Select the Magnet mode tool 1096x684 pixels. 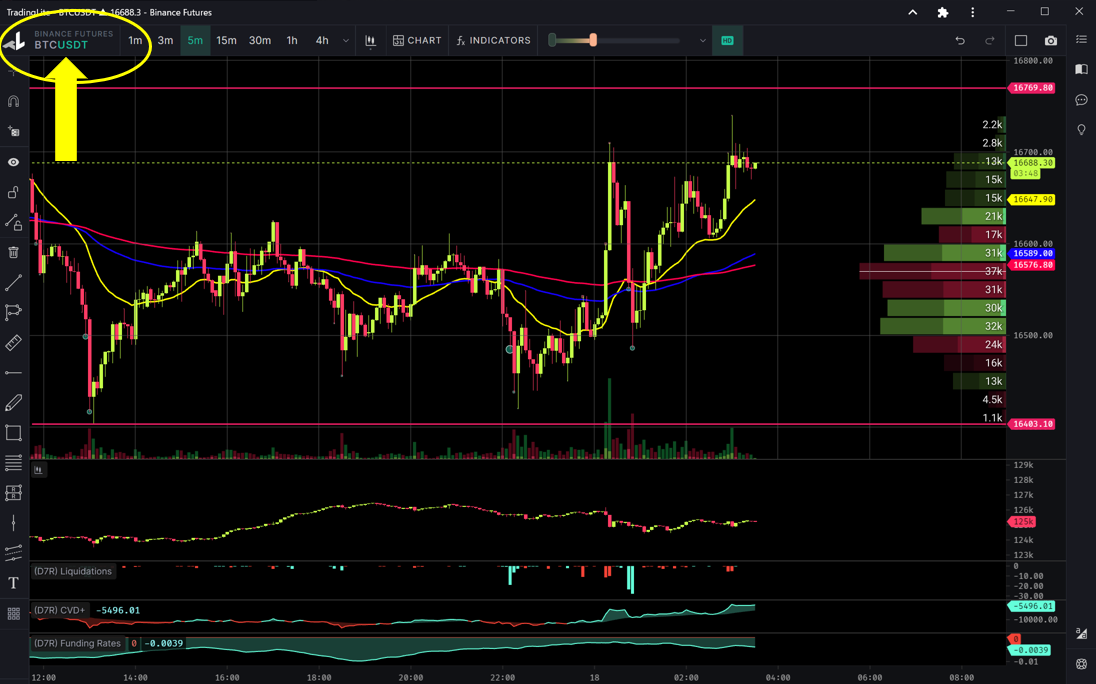[x=13, y=100]
